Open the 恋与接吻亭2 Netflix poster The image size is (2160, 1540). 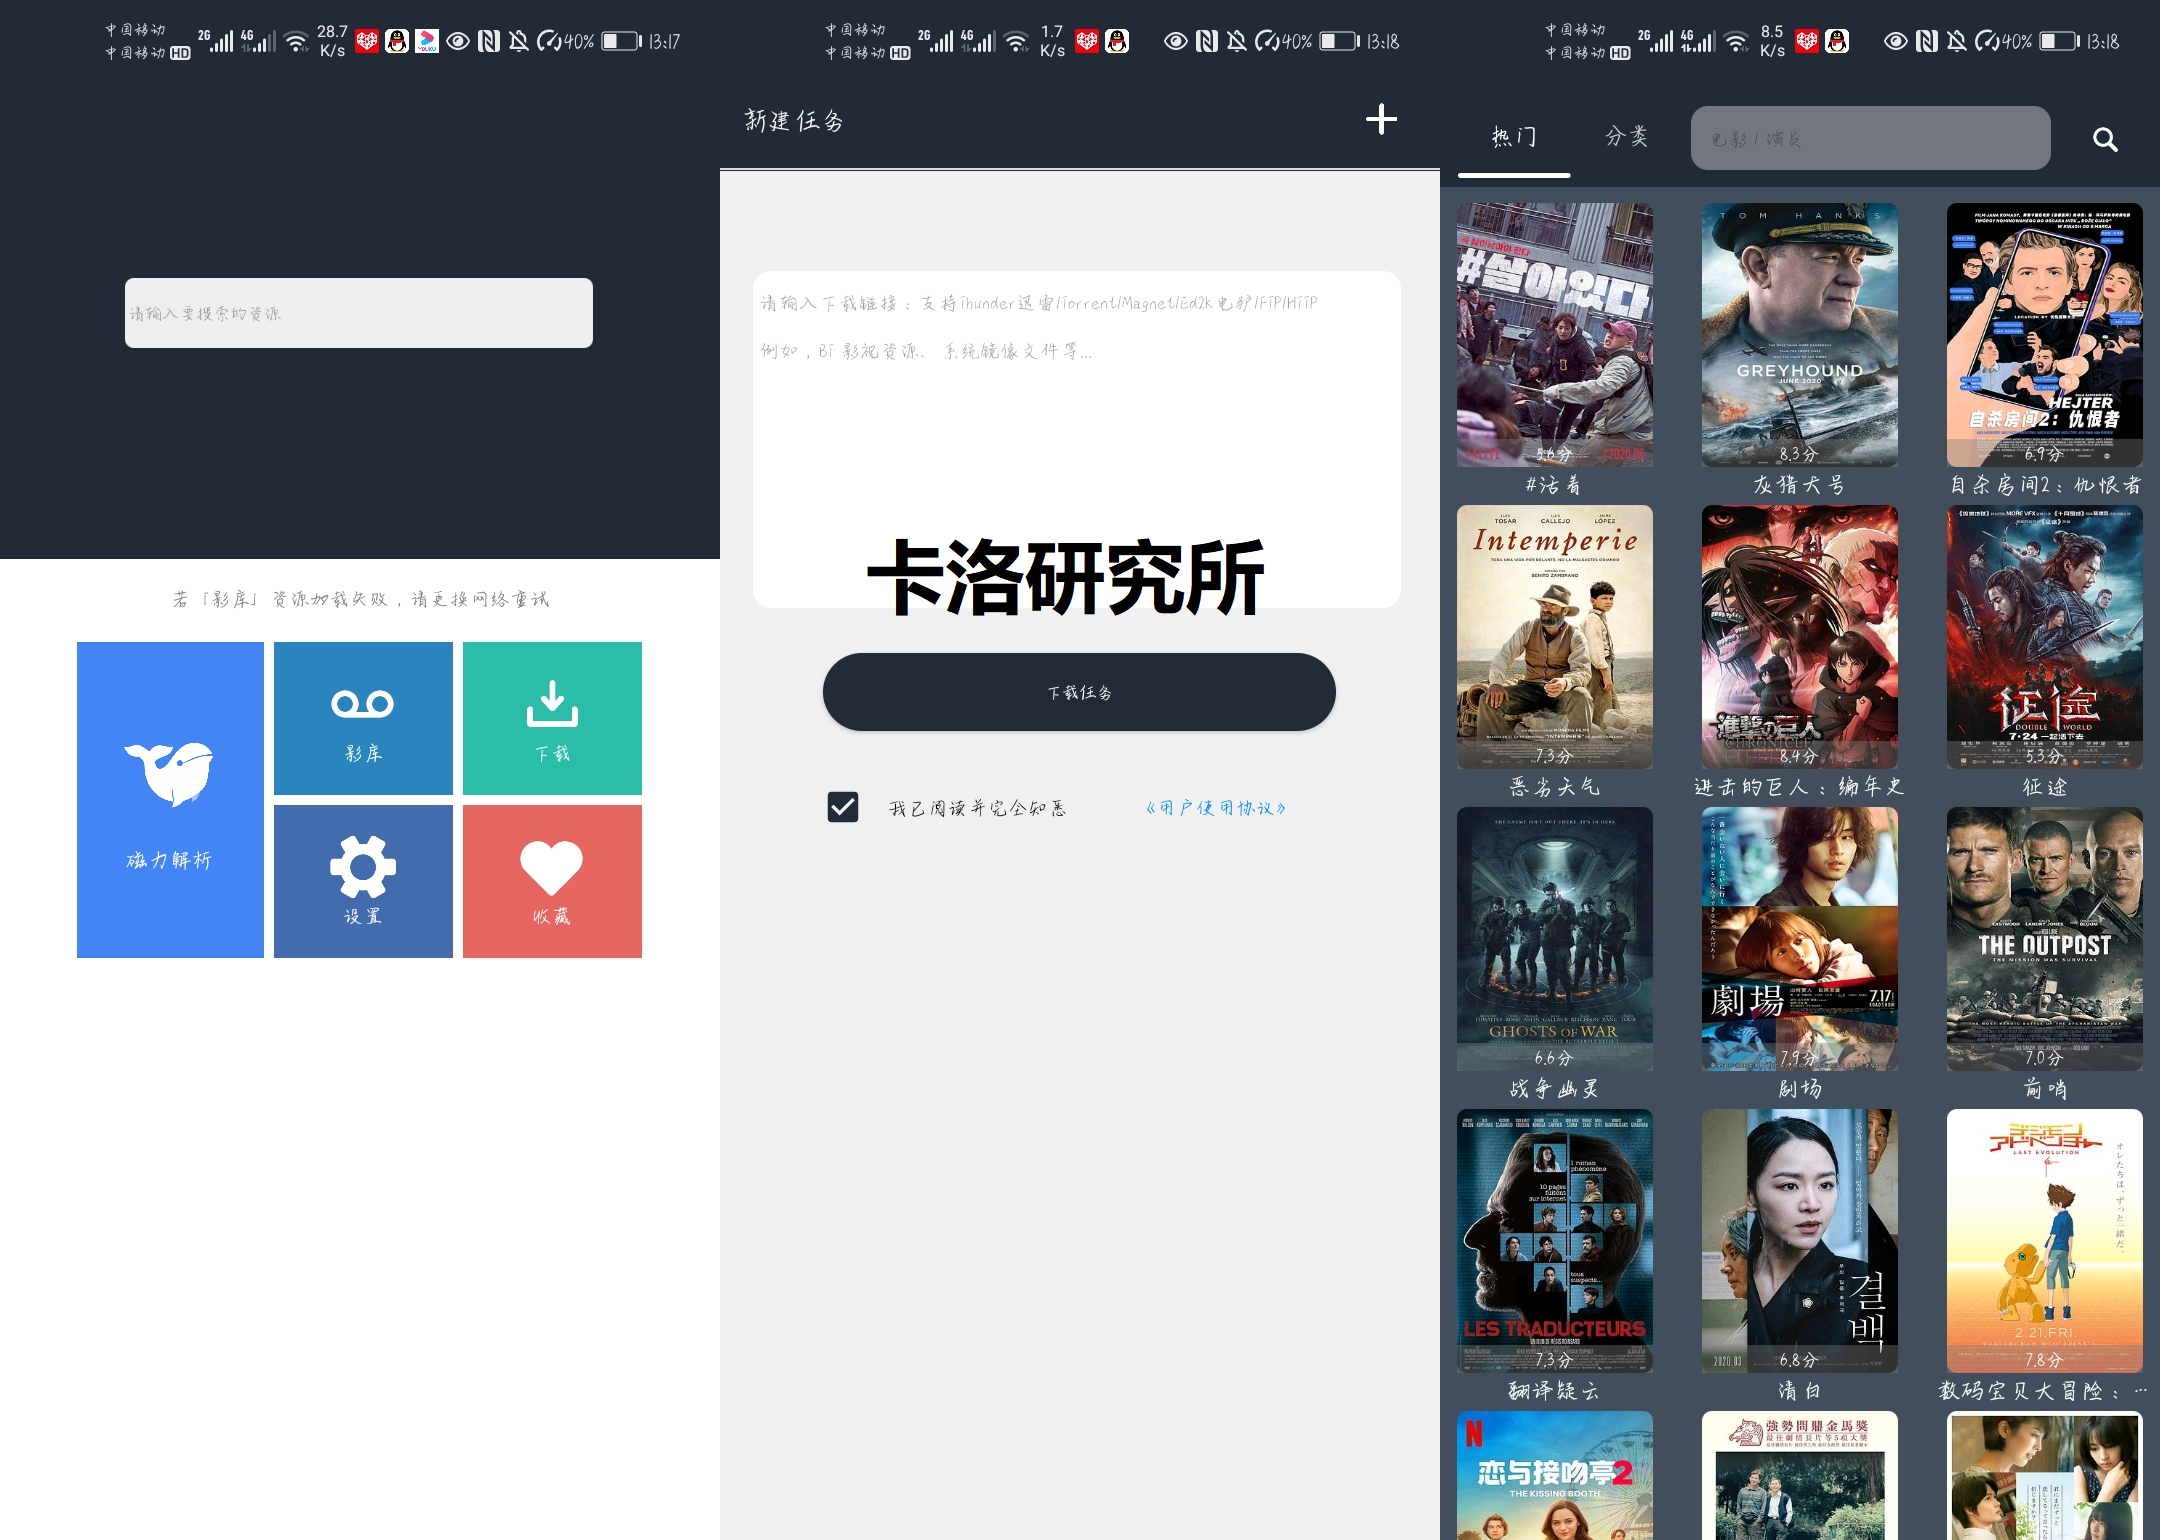(1555, 1475)
